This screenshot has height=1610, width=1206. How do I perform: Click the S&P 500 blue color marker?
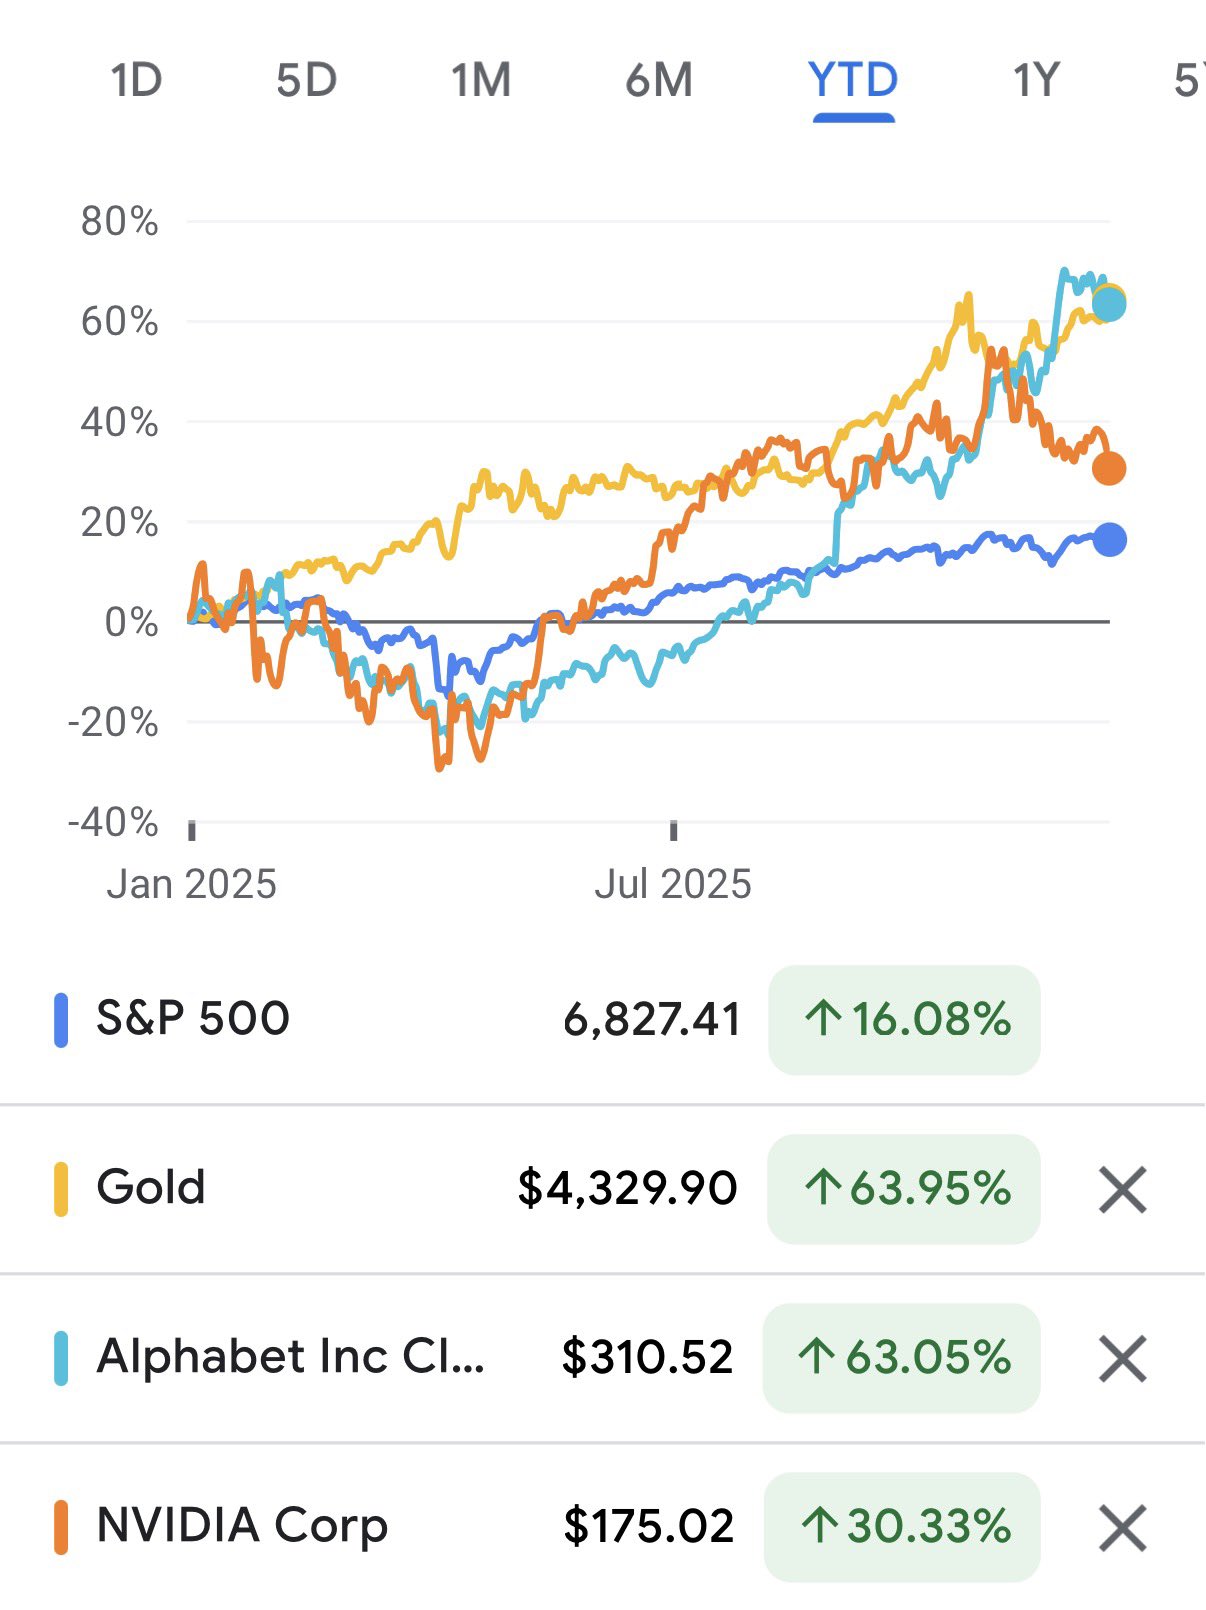(61, 1020)
